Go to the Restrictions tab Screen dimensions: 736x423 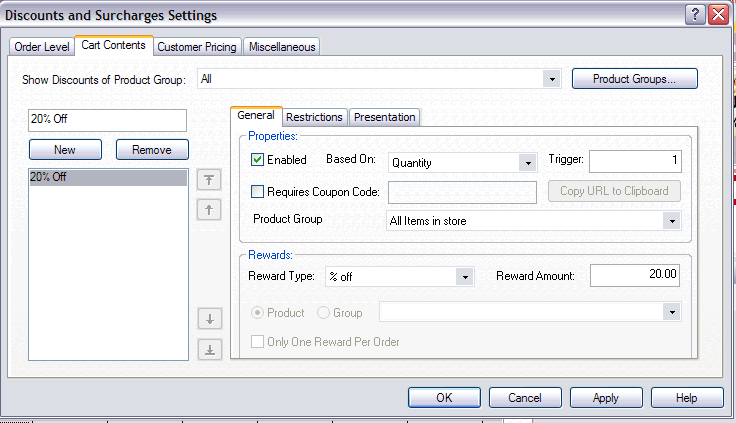(x=316, y=117)
